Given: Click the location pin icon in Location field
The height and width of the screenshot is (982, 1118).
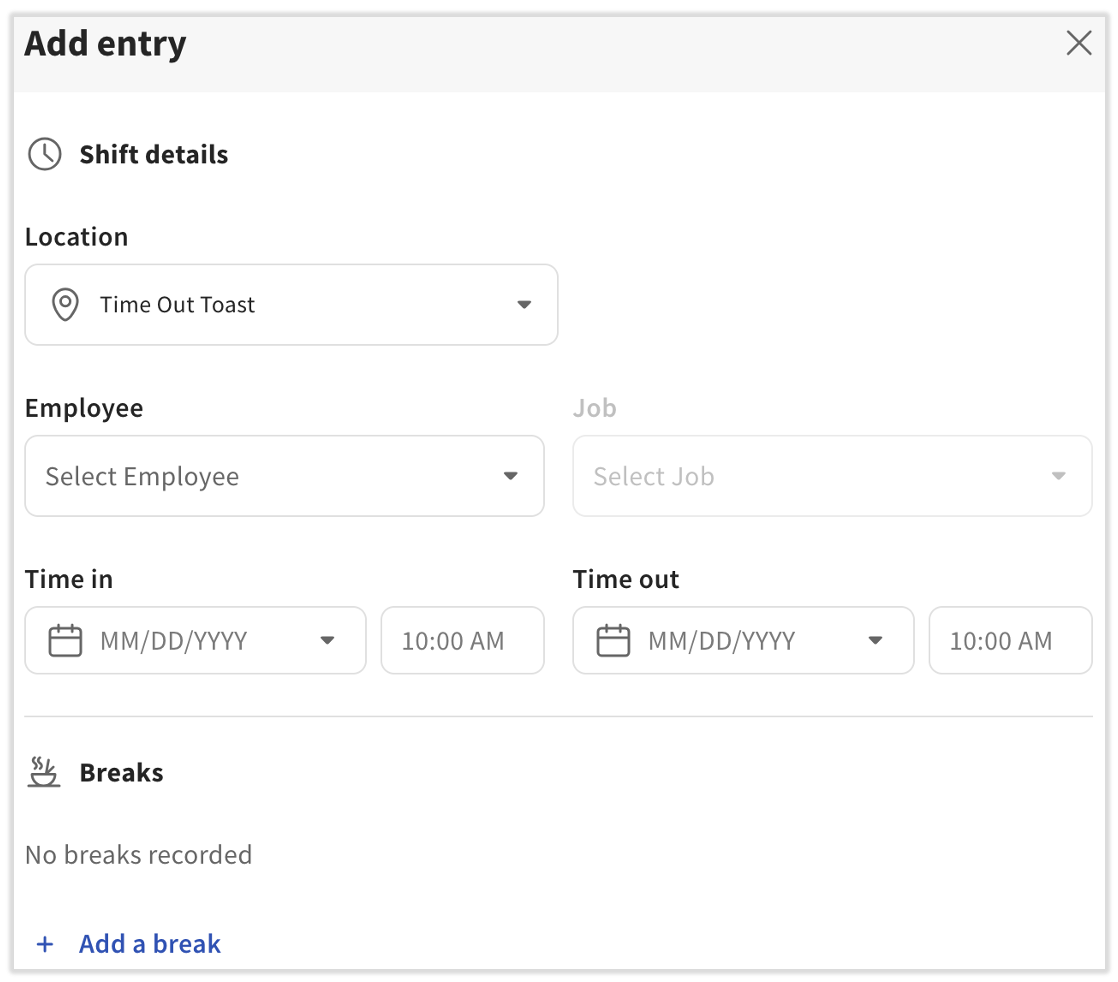Looking at the screenshot, I should point(66,305).
